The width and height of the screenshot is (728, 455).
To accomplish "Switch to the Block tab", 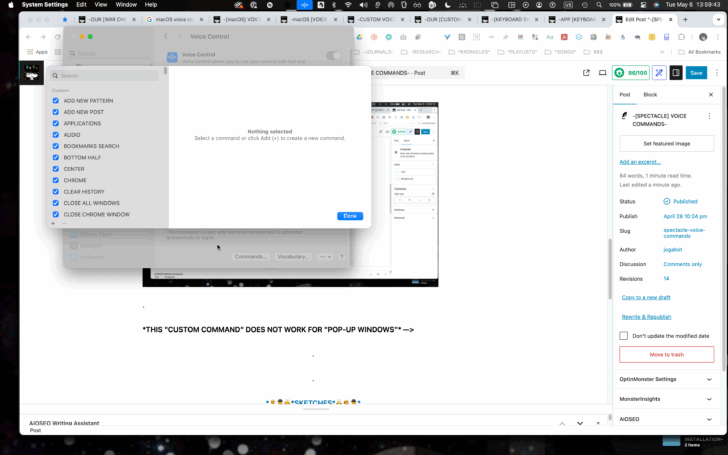I will coord(650,95).
